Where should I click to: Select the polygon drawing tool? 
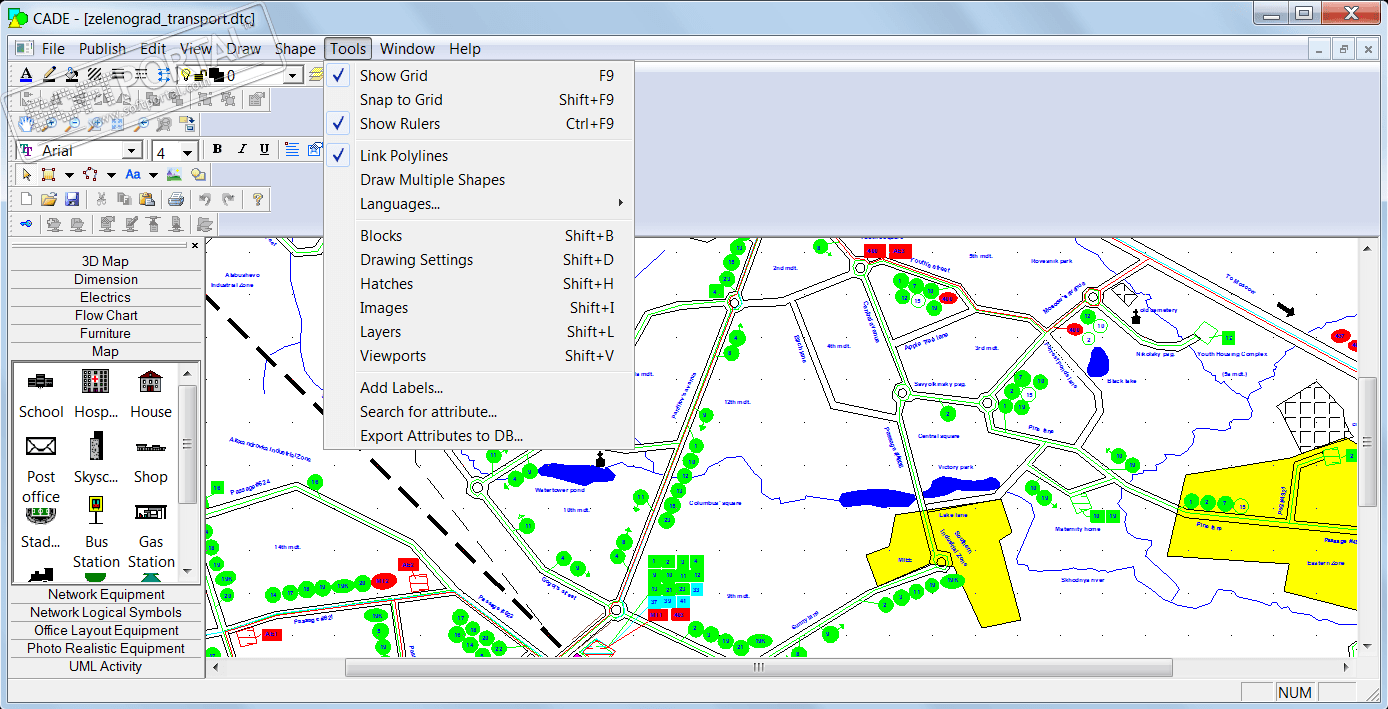pos(90,174)
